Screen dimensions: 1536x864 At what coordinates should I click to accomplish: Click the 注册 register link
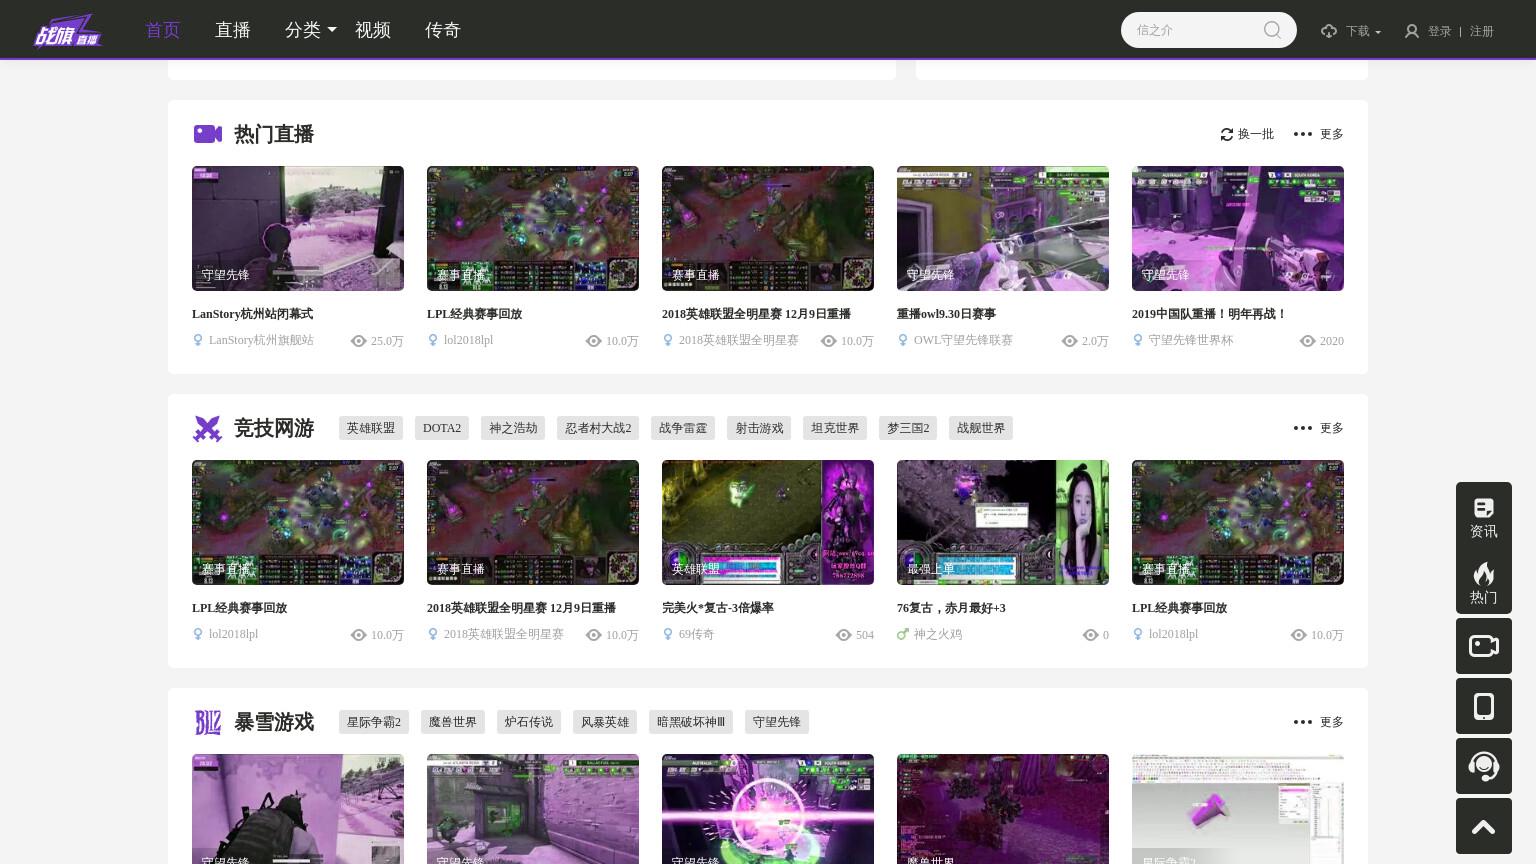click(x=1482, y=31)
